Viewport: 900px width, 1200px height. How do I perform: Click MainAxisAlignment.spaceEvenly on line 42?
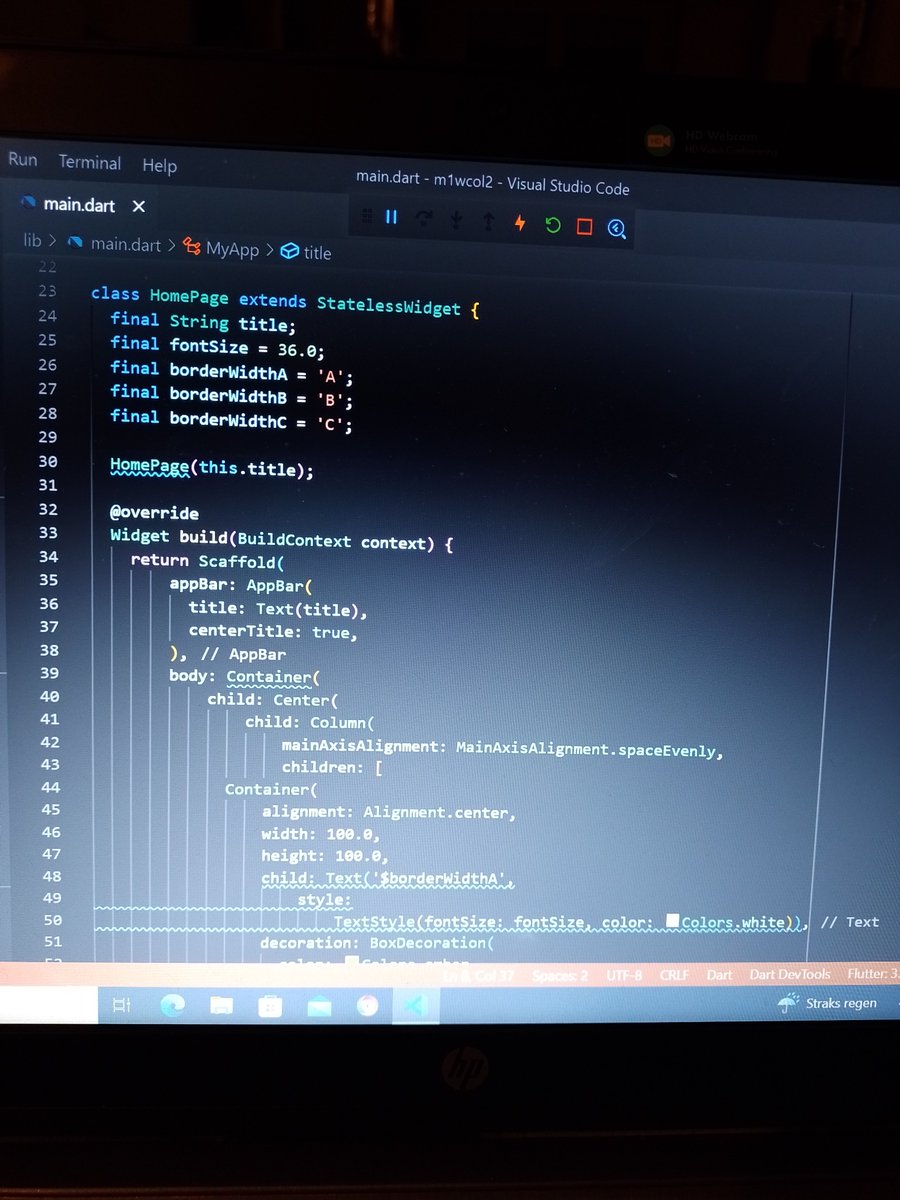(x=588, y=748)
